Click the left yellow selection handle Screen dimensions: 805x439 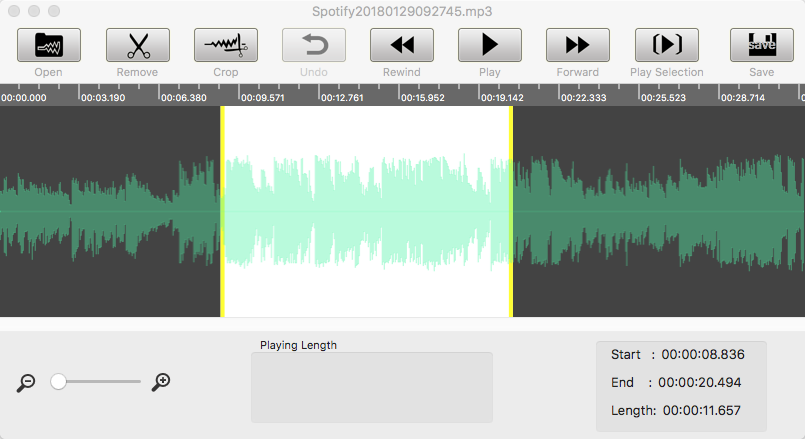pyautogui.click(x=222, y=212)
